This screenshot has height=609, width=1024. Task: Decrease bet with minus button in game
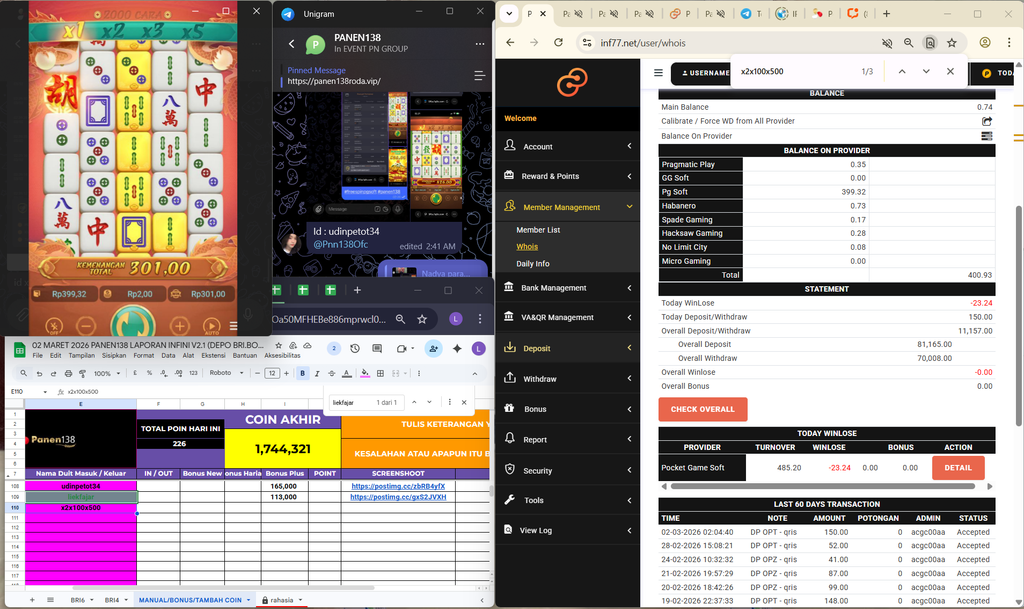[86, 325]
